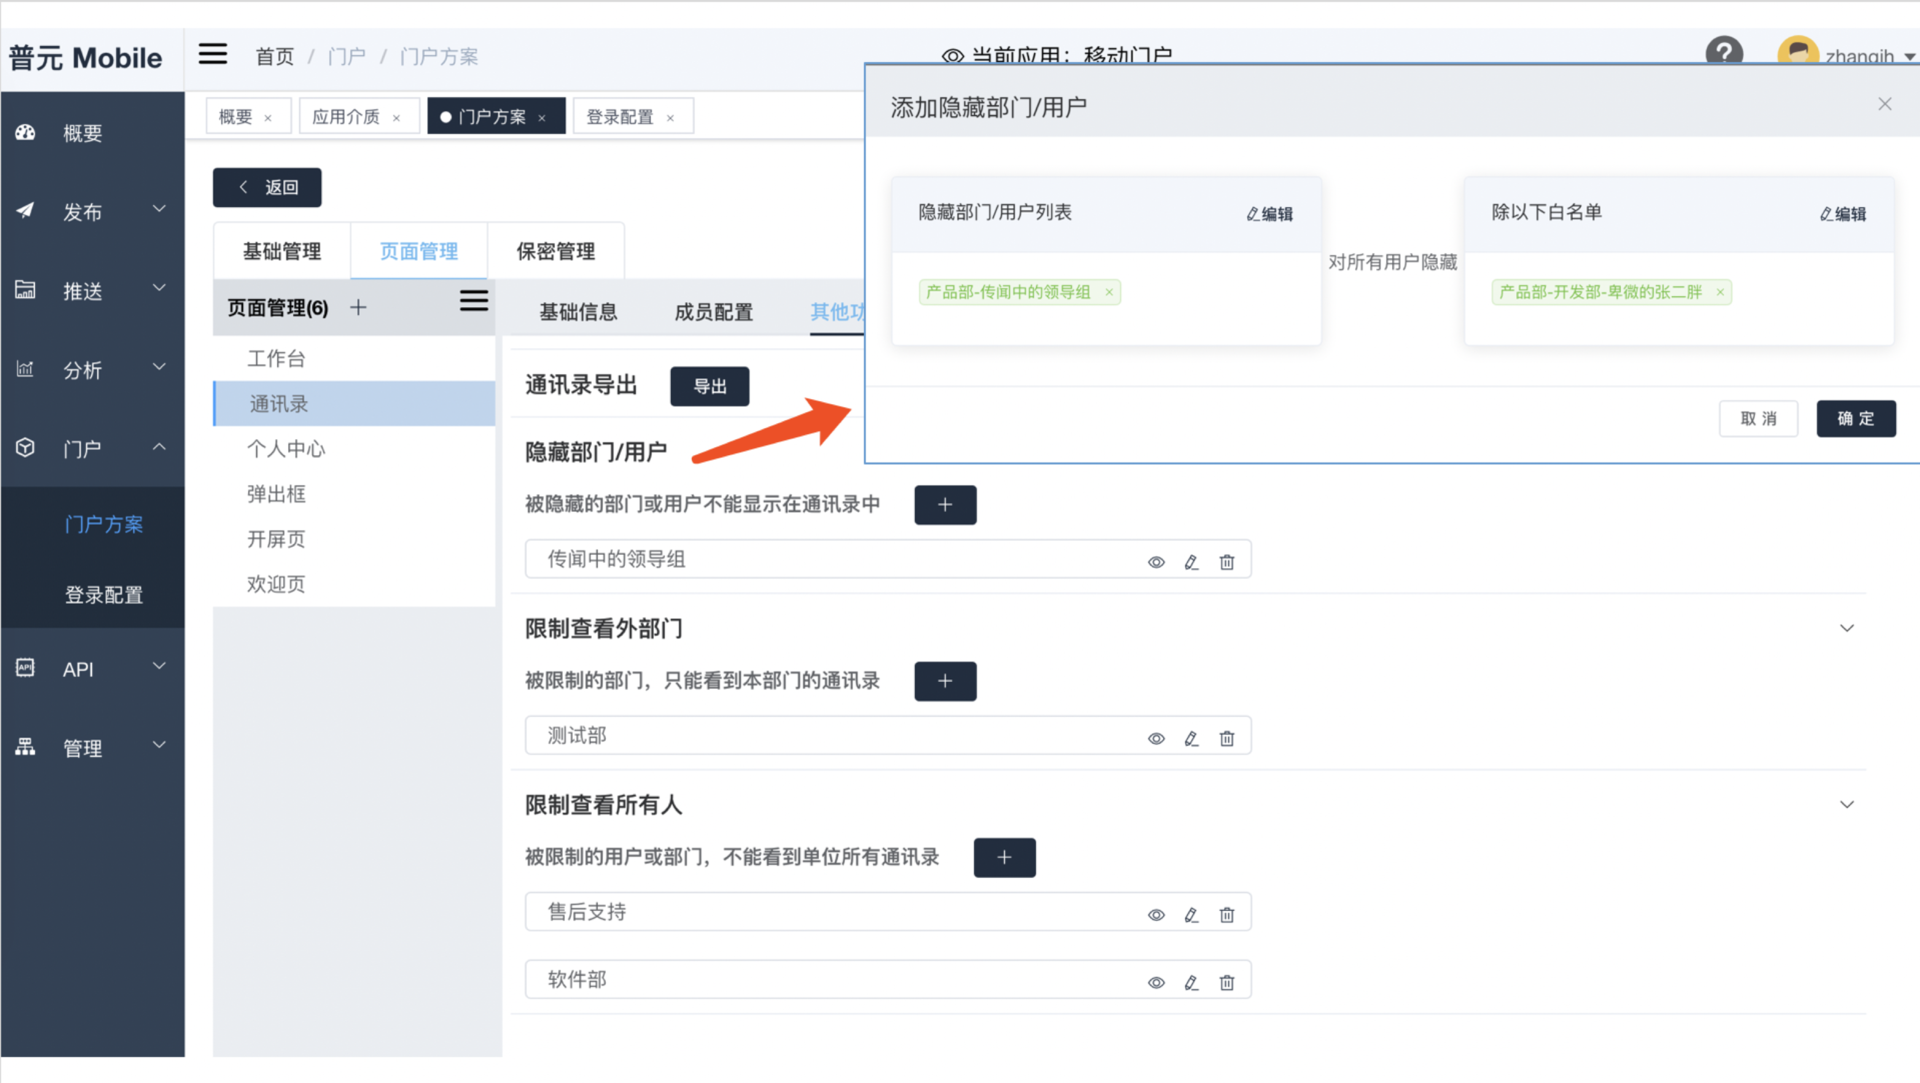Toggle visibility of the 售后支持 entry
The width and height of the screenshot is (1920, 1083).
click(1156, 914)
